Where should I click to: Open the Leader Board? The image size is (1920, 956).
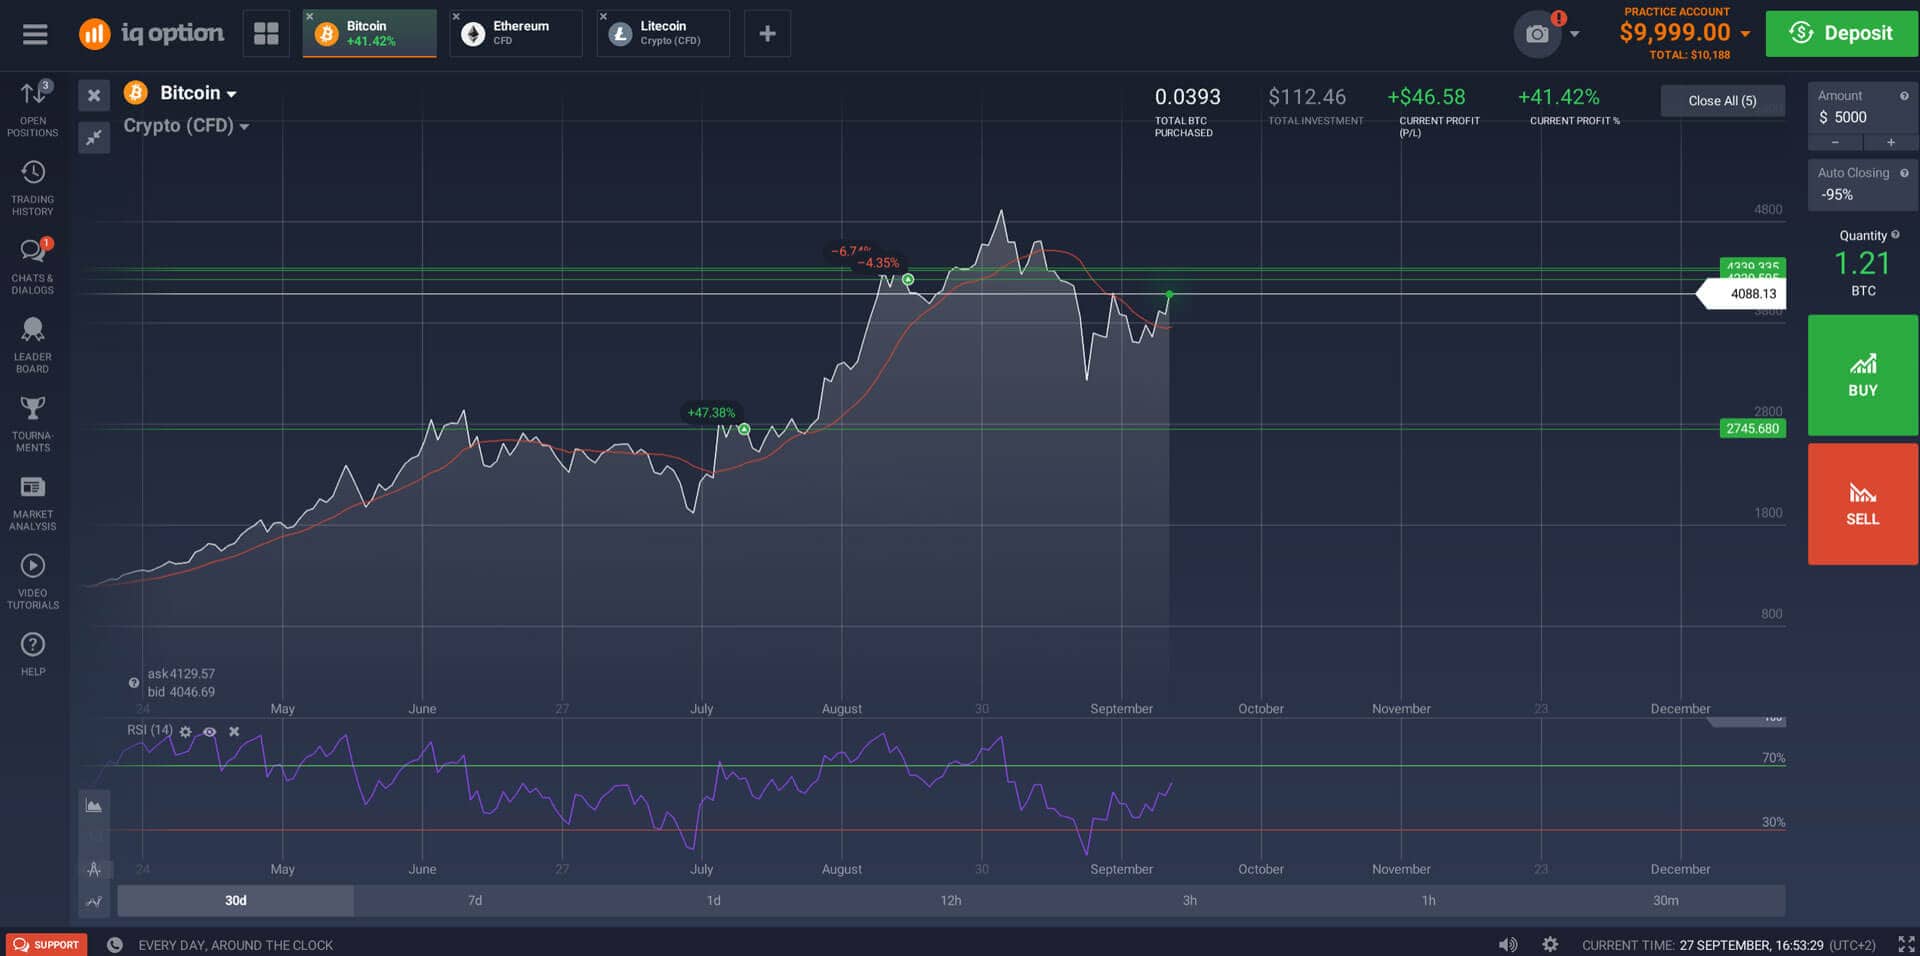[x=33, y=345]
